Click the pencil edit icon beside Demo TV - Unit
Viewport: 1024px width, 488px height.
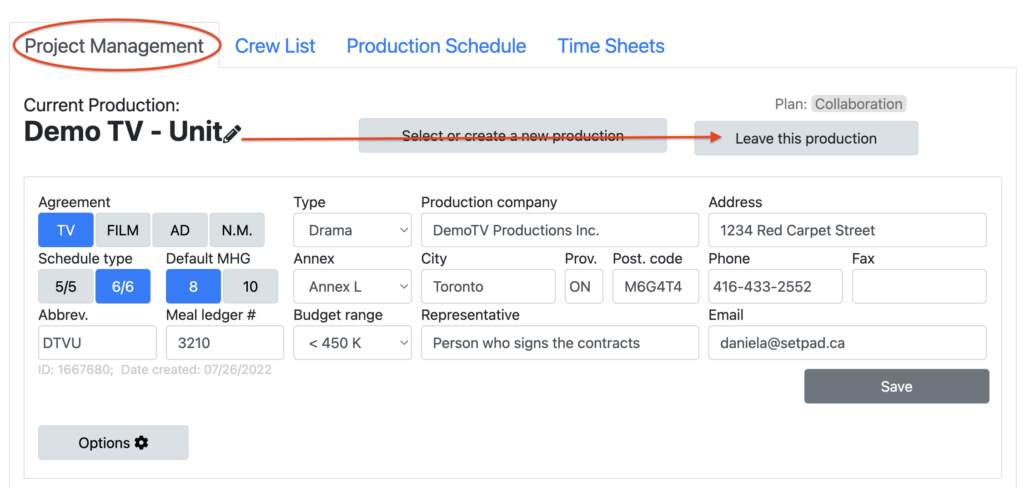(232, 134)
